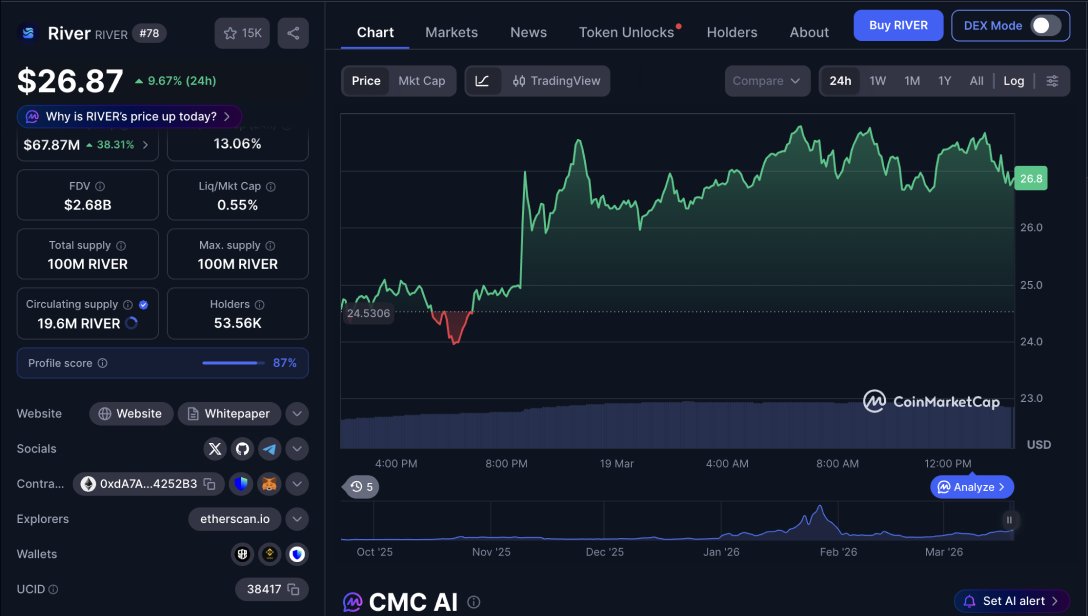Click Liq/Mkt Cap info icon
The height and width of the screenshot is (616, 1088).
click(x=271, y=186)
